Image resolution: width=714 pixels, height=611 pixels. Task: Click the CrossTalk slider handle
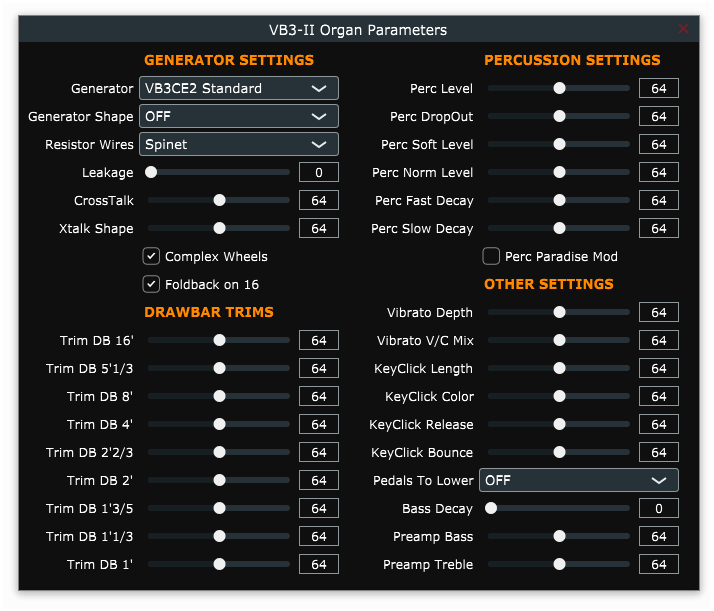pos(219,200)
